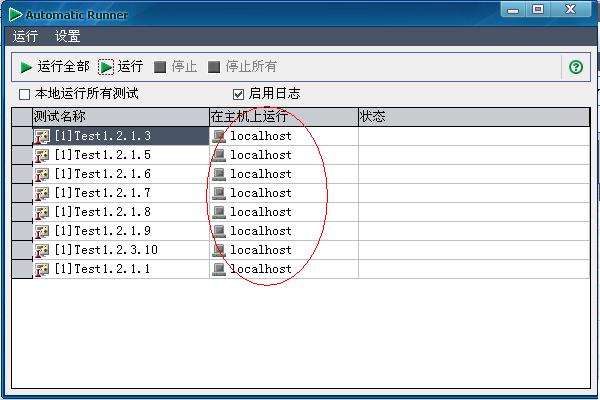Select test icon for [1]Test1.2.1.8
The height and width of the screenshot is (400, 600).
pyautogui.click(x=42, y=212)
